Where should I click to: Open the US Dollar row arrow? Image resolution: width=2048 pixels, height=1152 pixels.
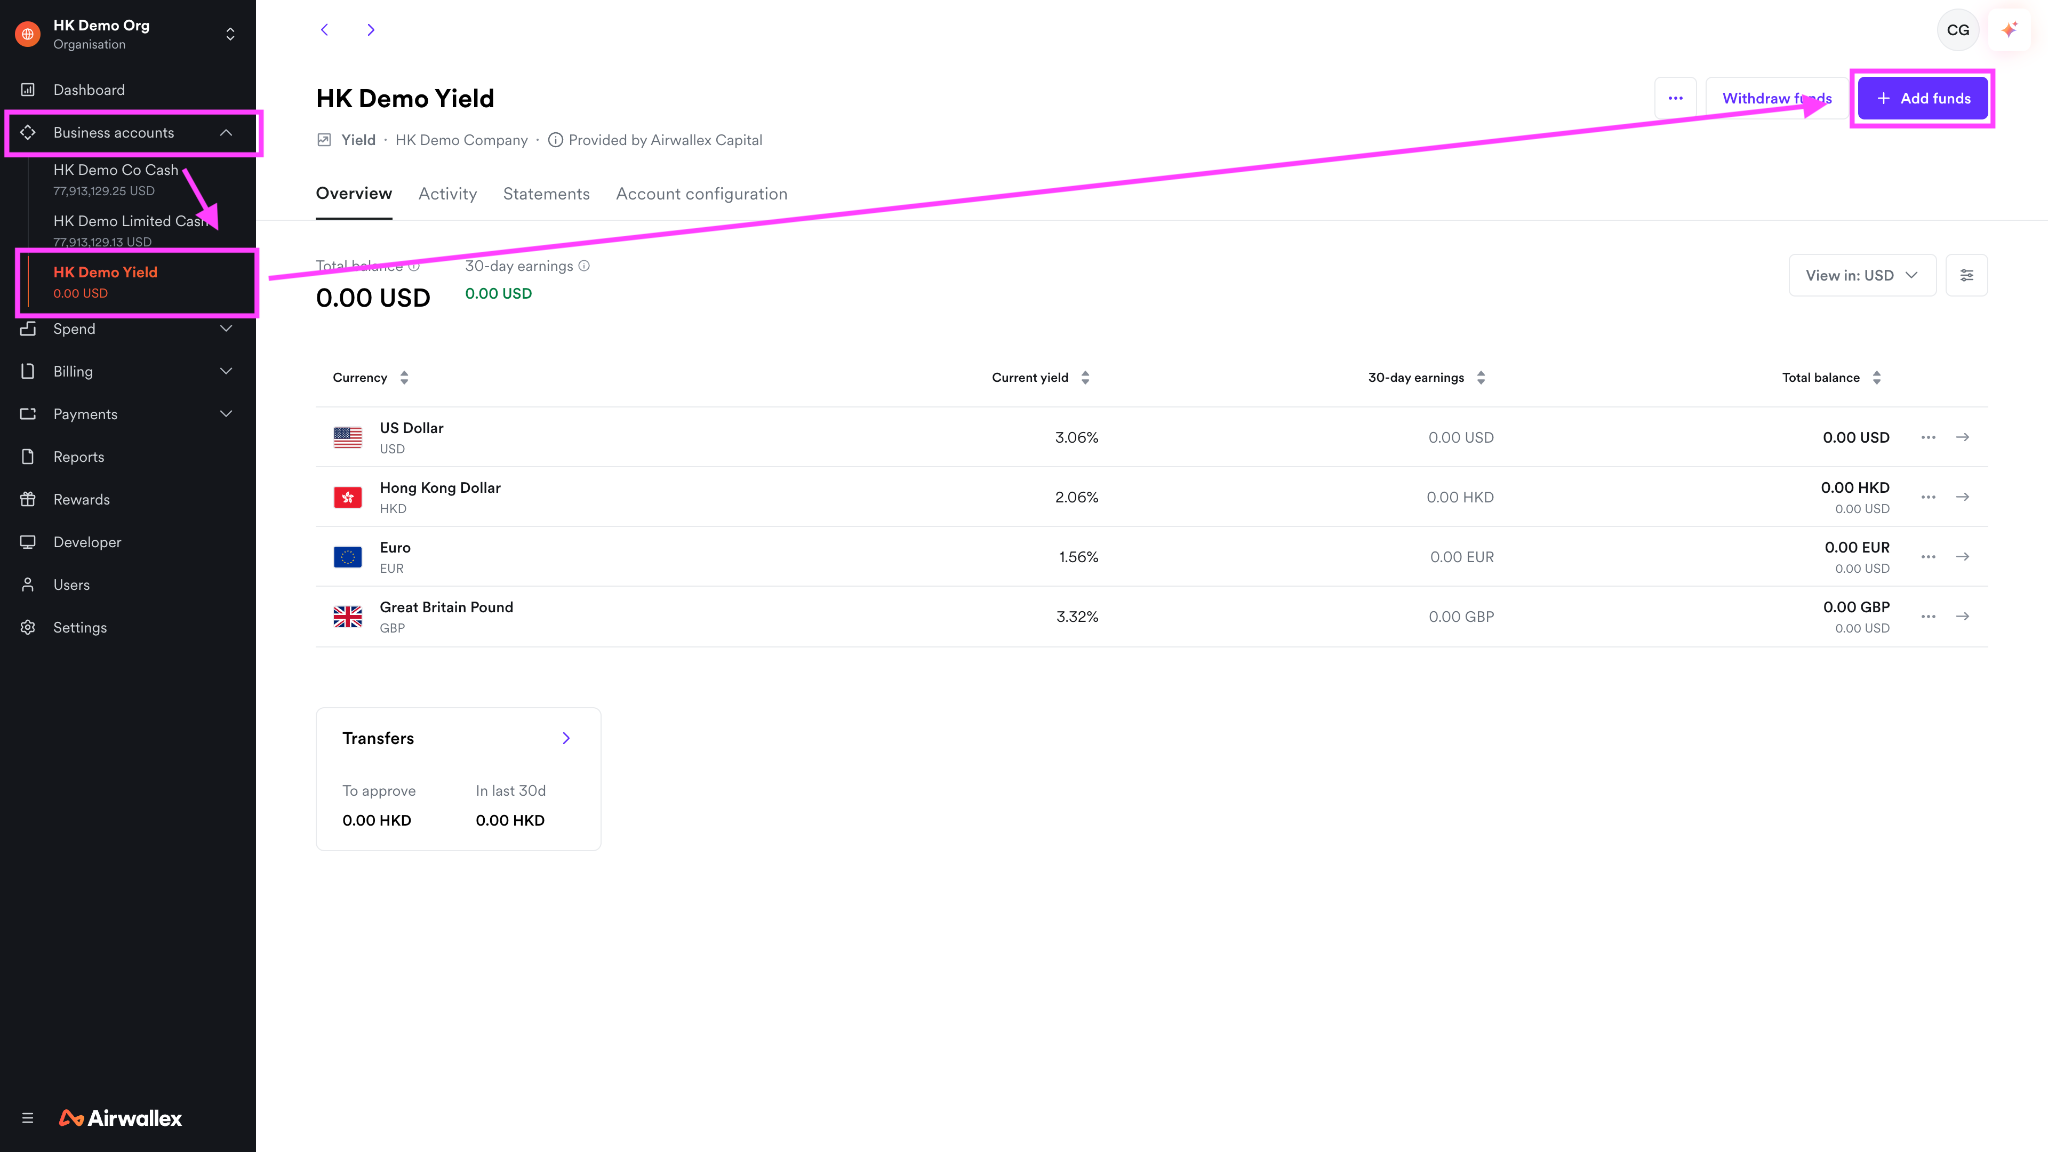pos(1963,437)
